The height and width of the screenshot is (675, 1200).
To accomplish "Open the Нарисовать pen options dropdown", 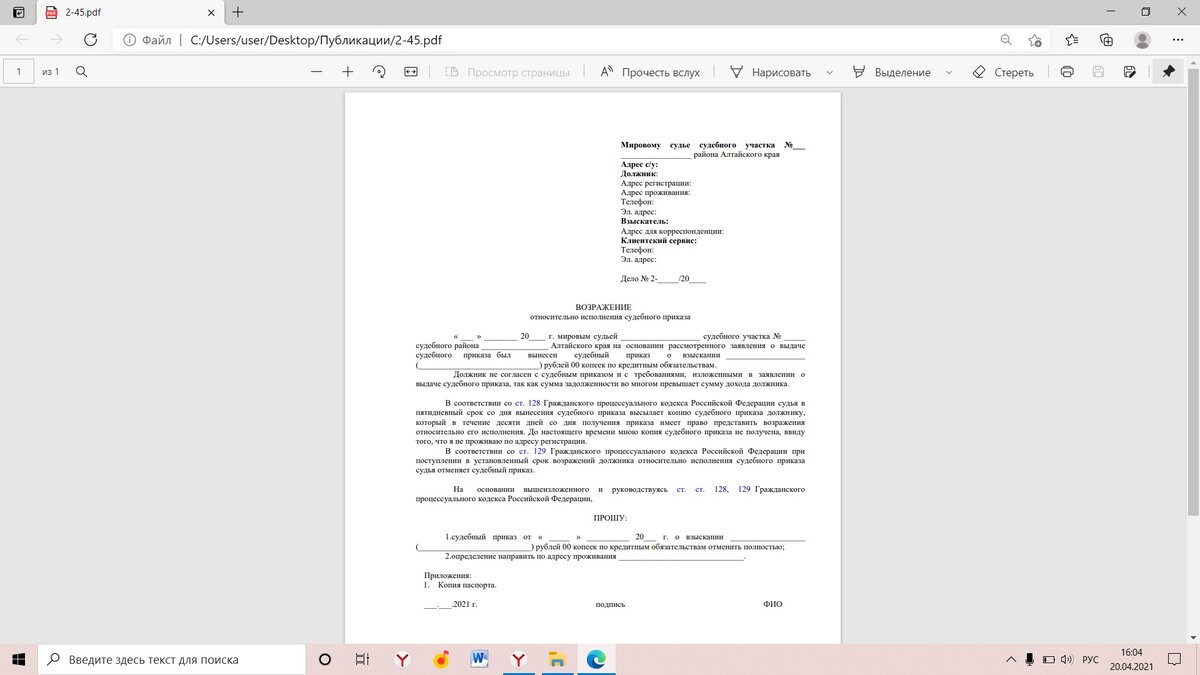I will coord(827,72).
